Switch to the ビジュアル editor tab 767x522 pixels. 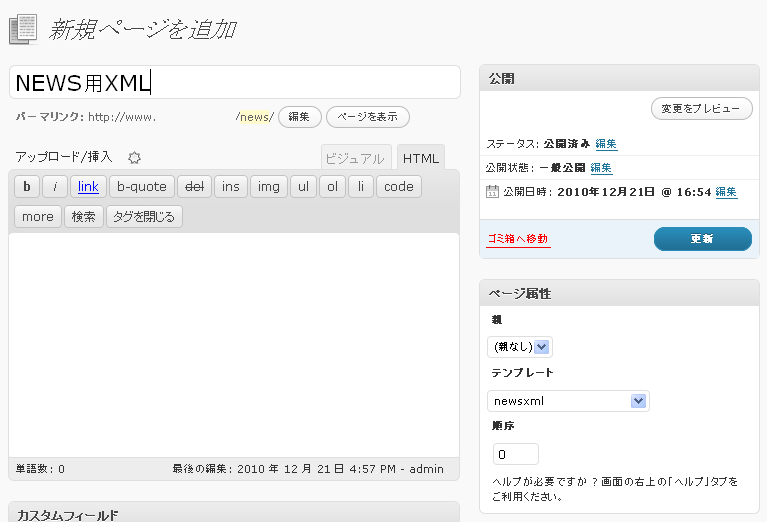click(356, 158)
